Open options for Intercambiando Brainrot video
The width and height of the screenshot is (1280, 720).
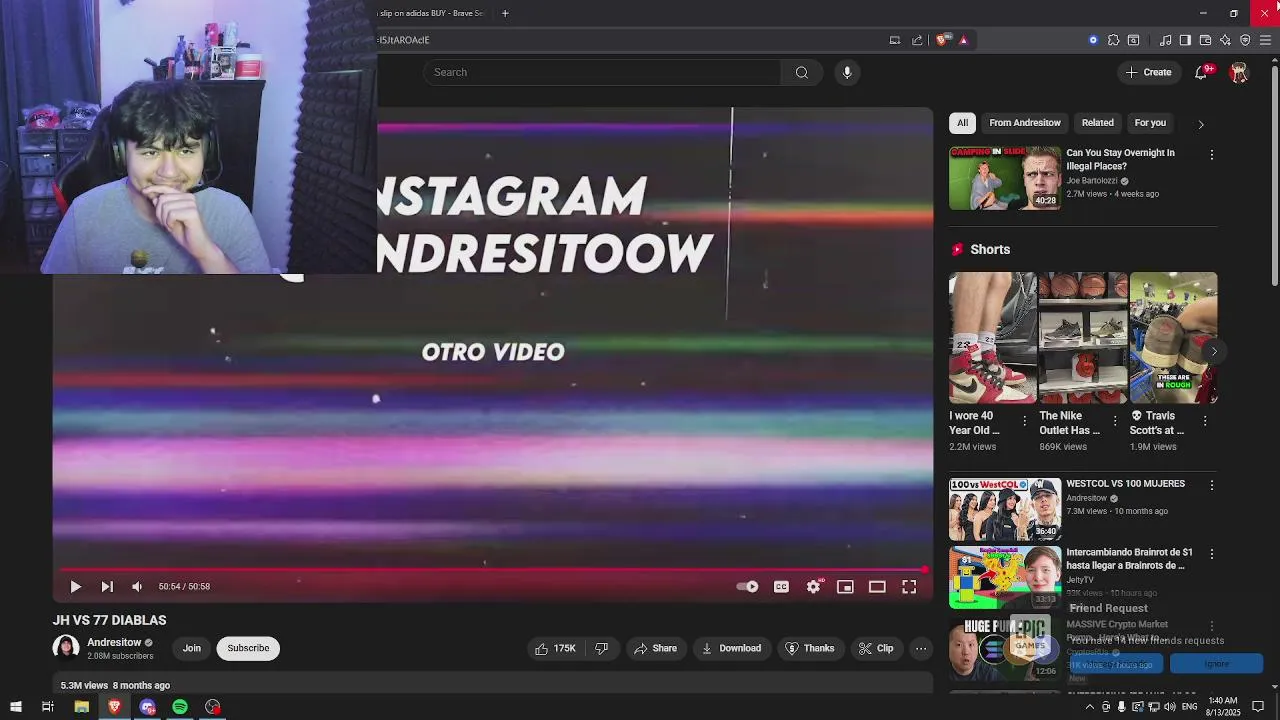click(1212, 554)
